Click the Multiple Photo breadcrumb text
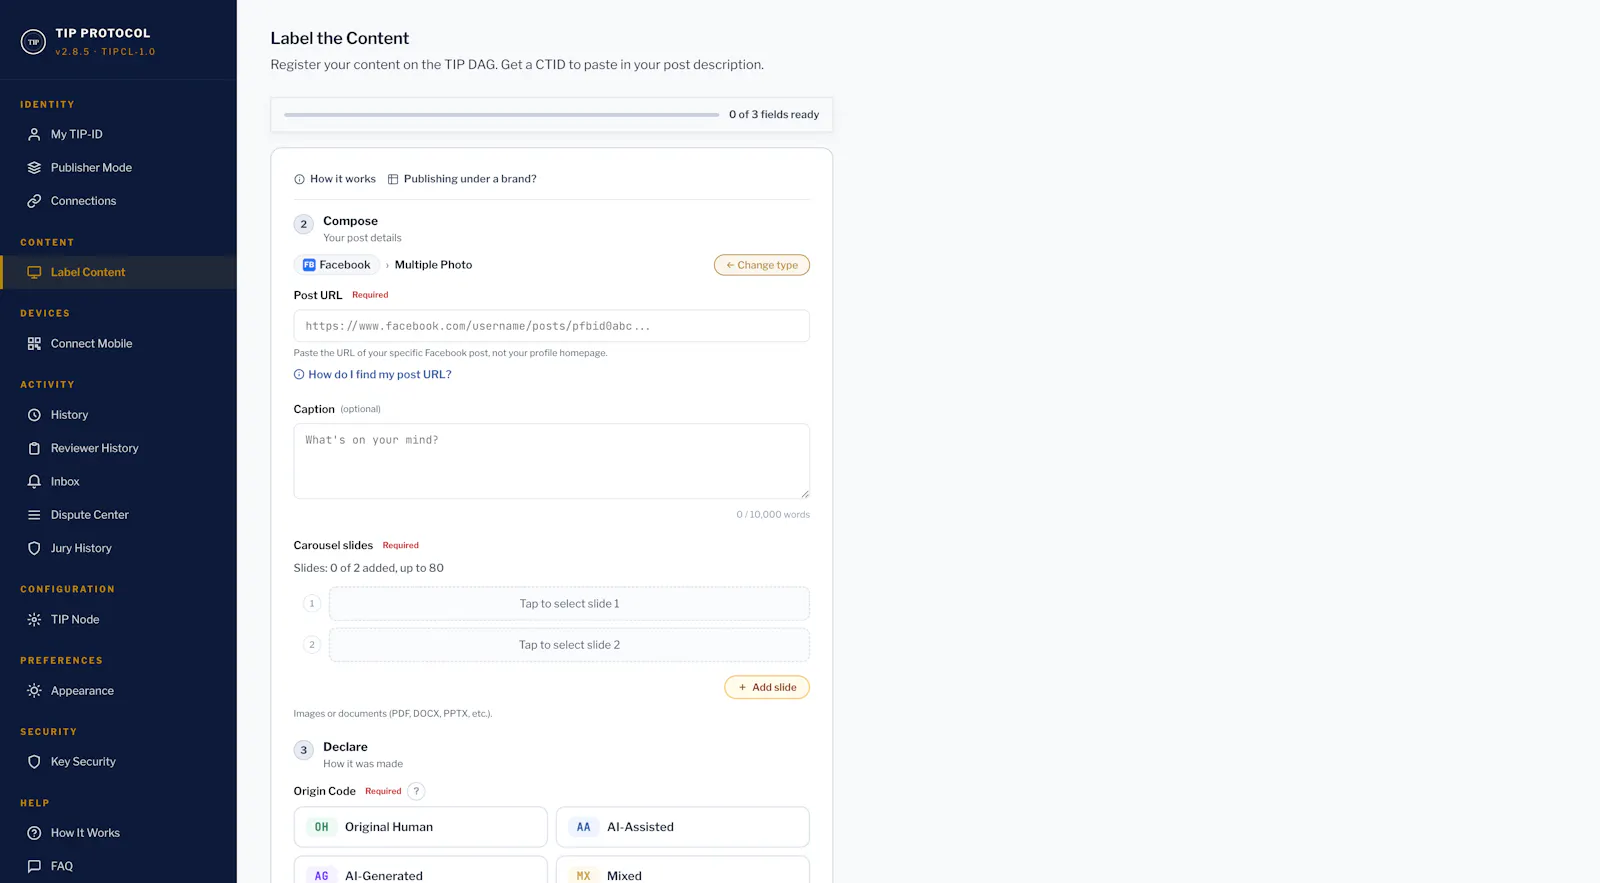 tap(433, 265)
